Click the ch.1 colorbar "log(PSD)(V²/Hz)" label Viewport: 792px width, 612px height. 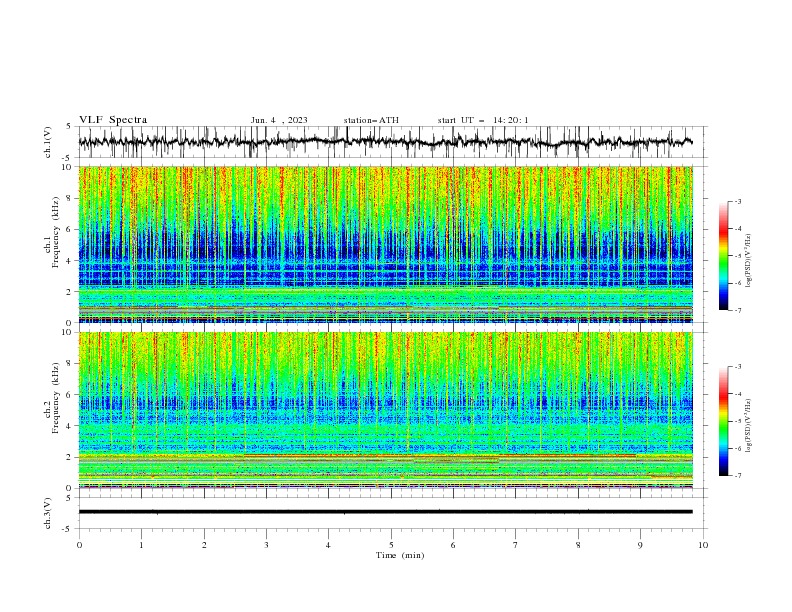pyautogui.click(x=748, y=261)
